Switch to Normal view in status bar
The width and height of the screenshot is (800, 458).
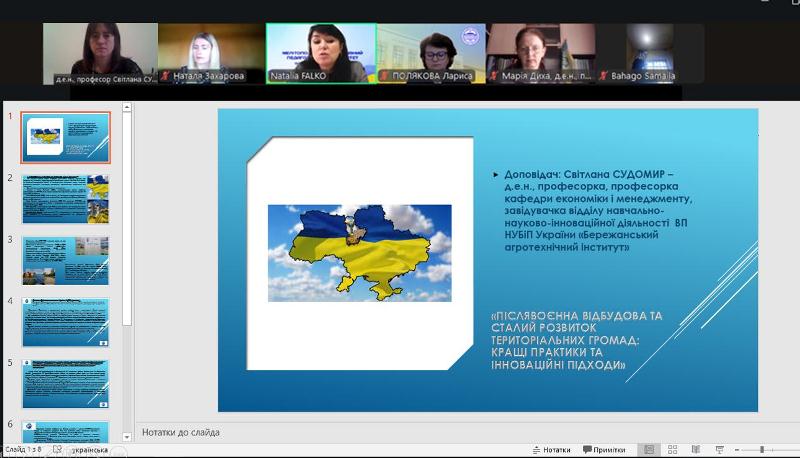click(x=649, y=450)
